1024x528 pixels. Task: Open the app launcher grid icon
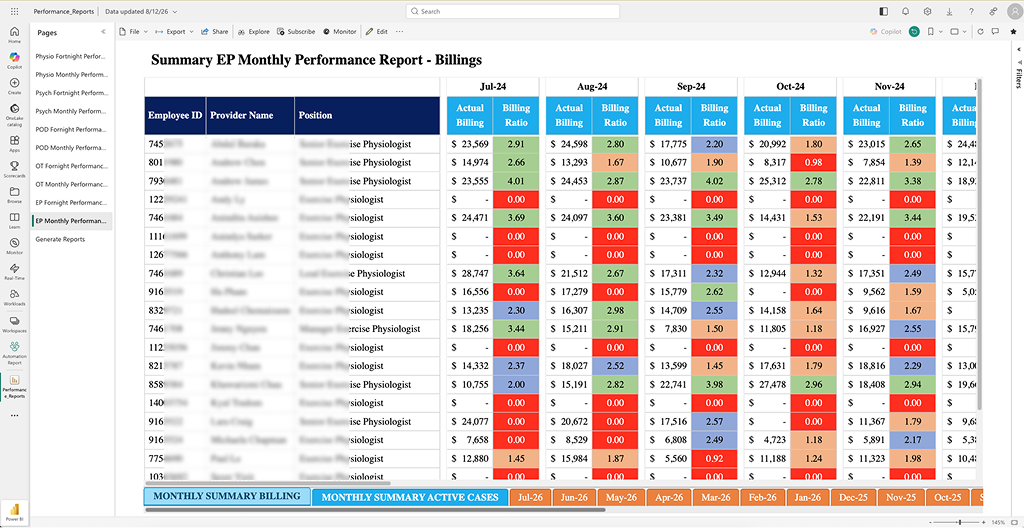pos(14,11)
